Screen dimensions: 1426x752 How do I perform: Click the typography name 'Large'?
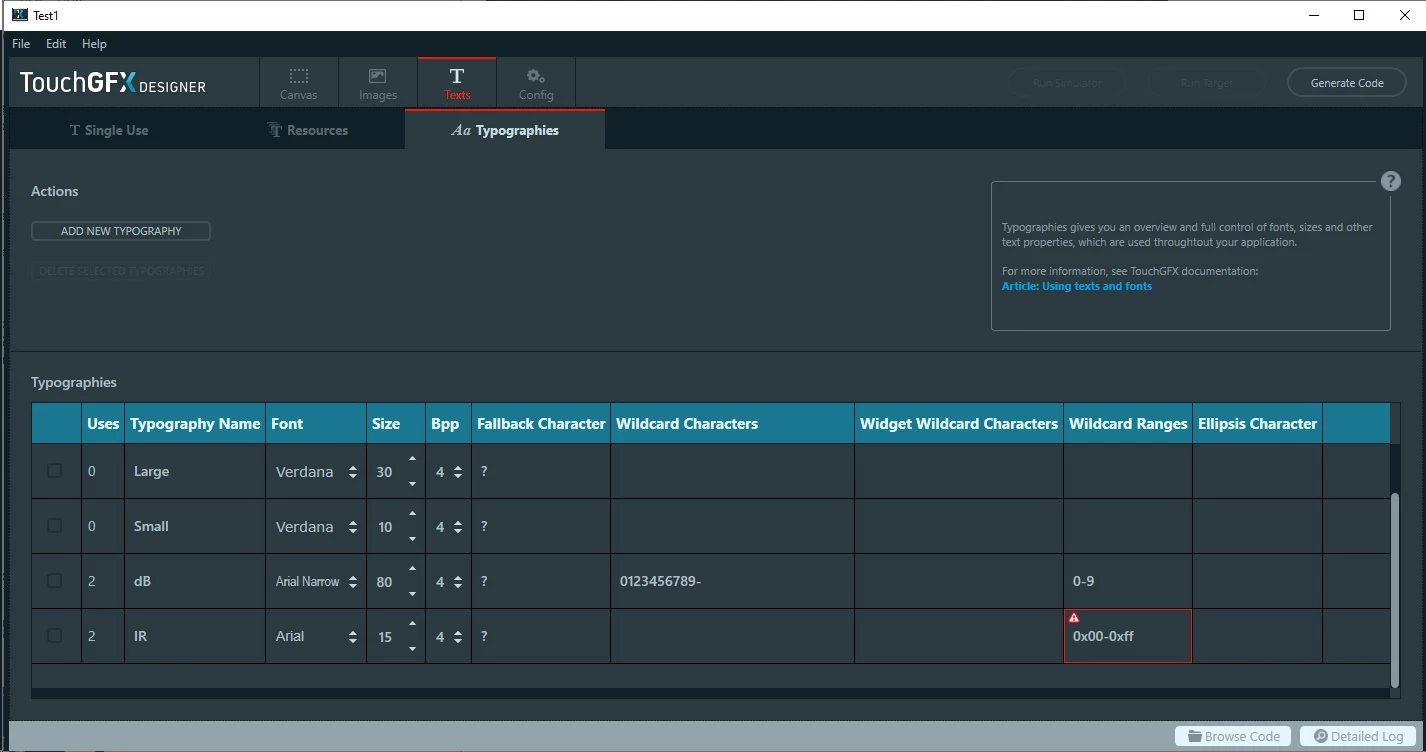152,471
